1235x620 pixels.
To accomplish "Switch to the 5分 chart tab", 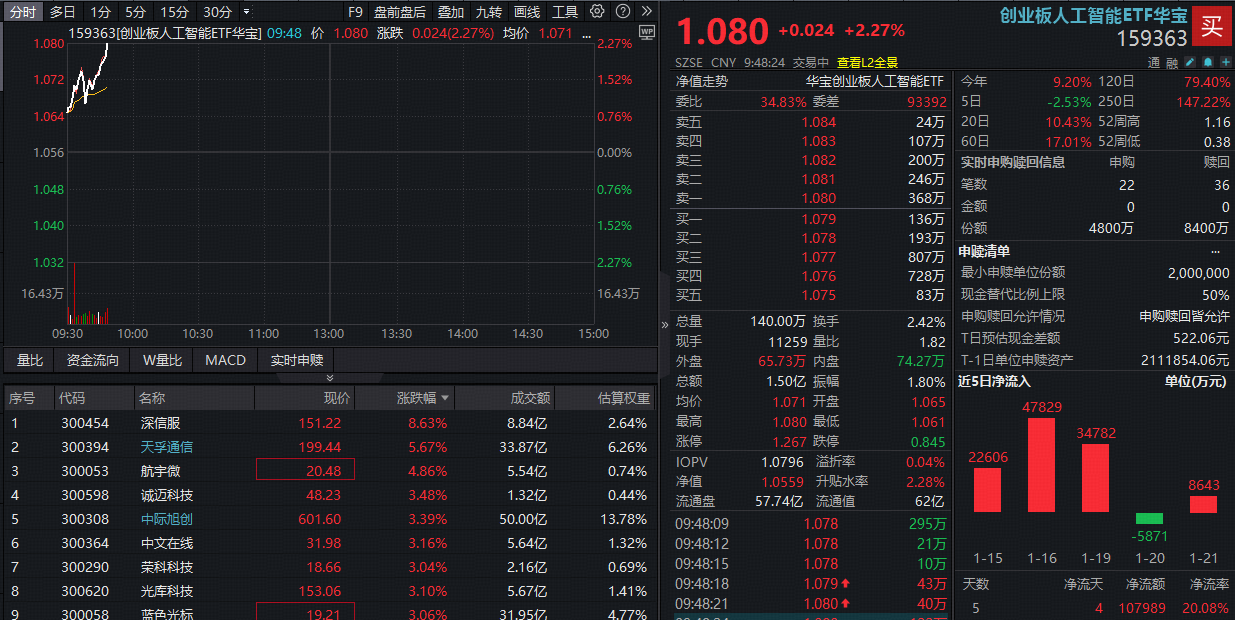I will pyautogui.click(x=135, y=12).
